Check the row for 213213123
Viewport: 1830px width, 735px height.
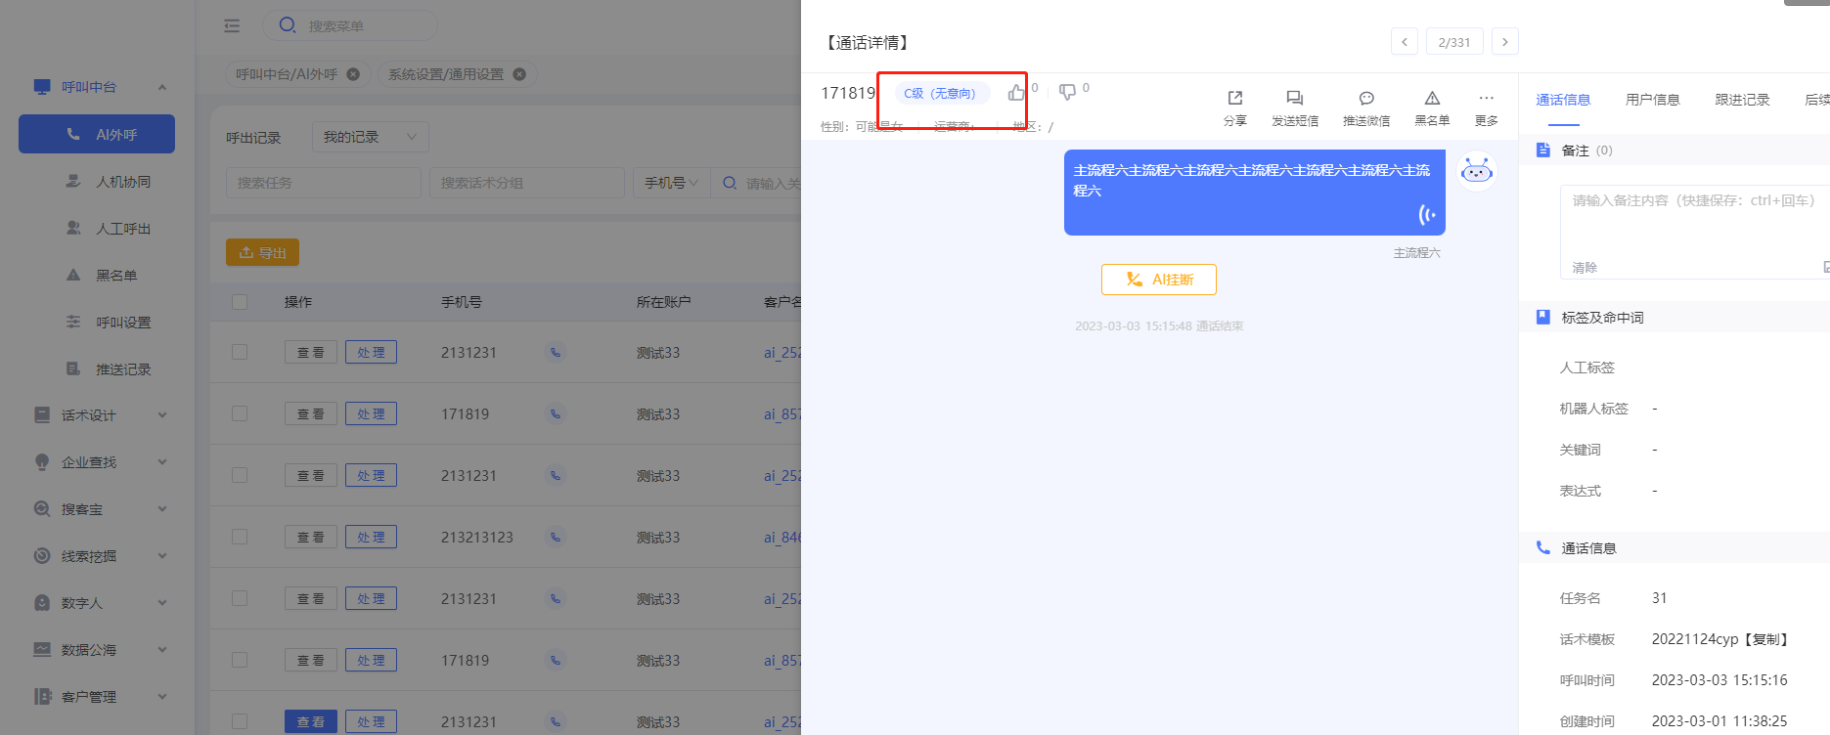[x=240, y=537]
